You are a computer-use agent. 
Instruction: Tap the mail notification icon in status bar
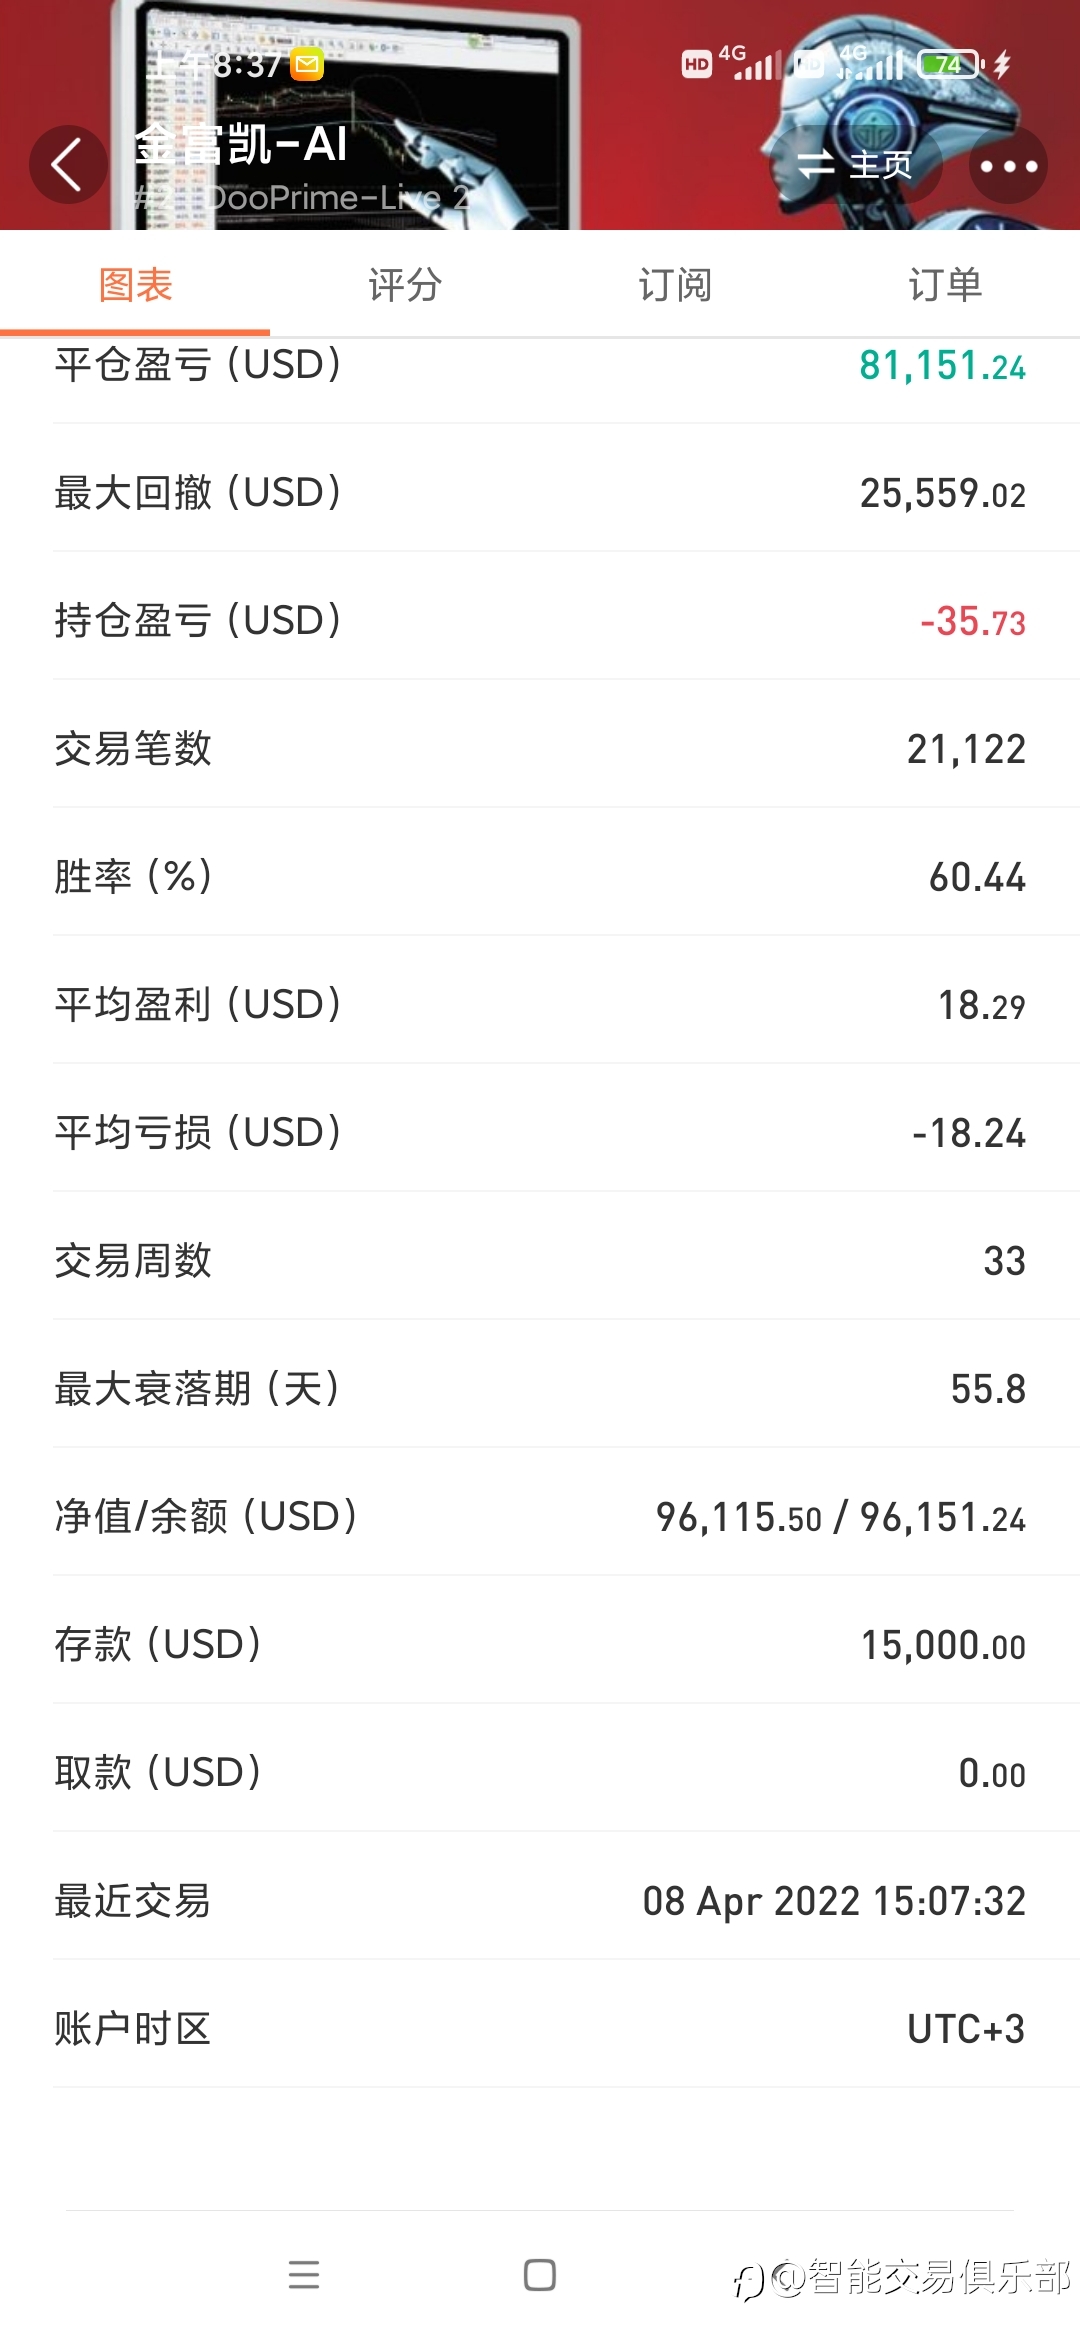point(307,65)
